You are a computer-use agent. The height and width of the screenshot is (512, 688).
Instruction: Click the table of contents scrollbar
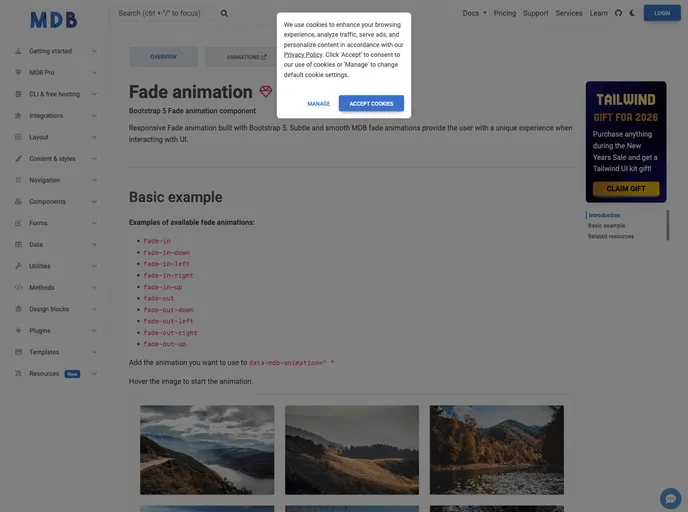click(668, 225)
